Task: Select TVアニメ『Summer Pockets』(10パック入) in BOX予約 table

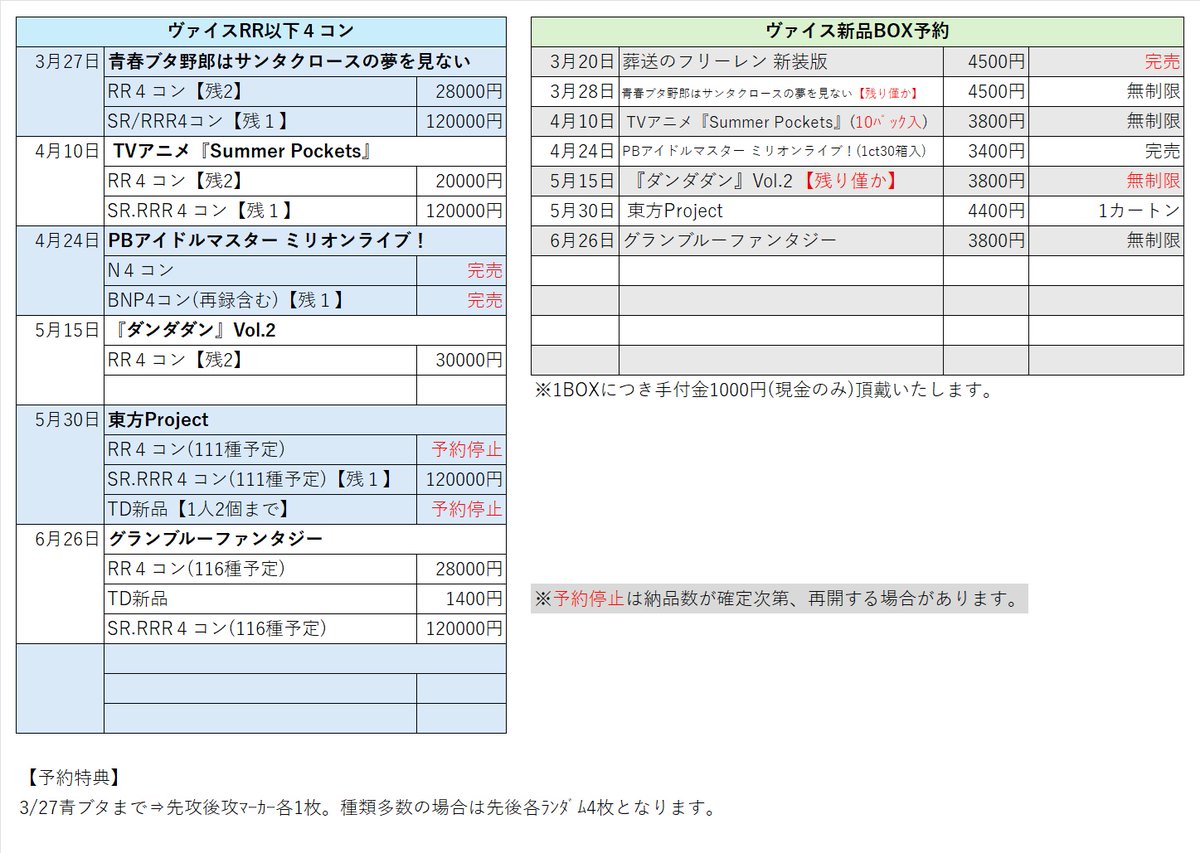Action: pos(780,121)
